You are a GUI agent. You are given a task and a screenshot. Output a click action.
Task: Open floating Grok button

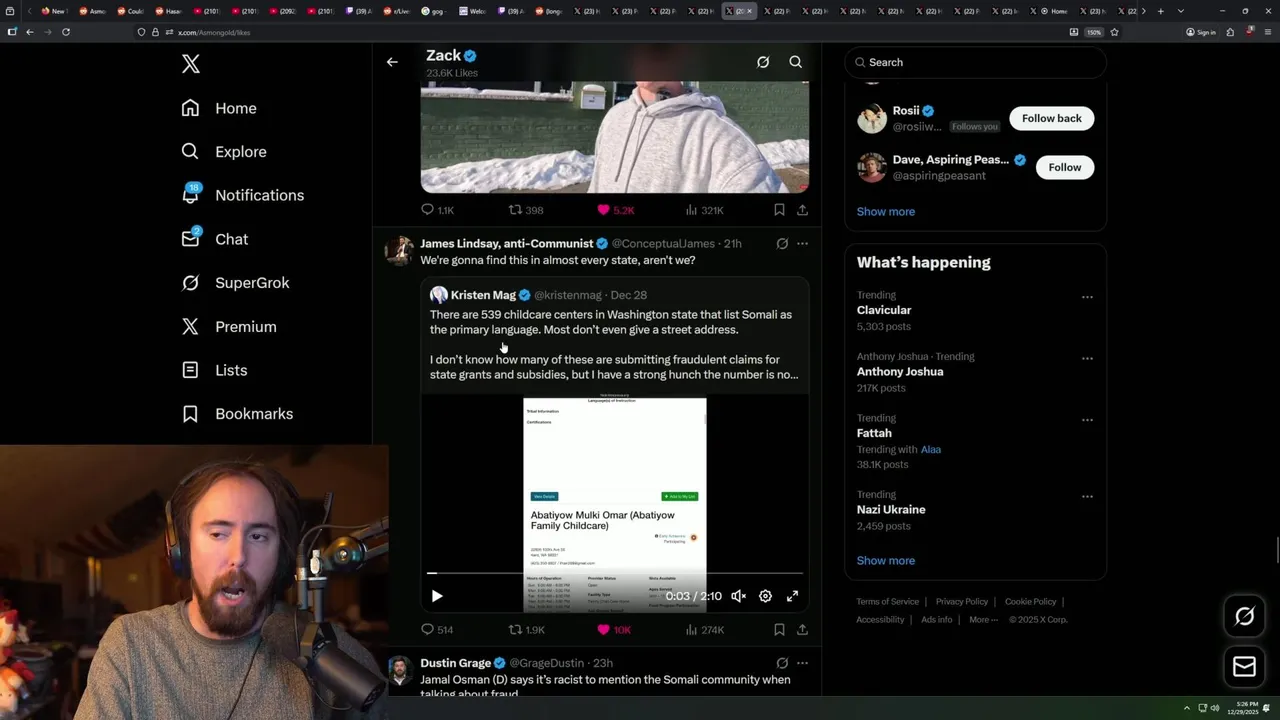pyautogui.click(x=1244, y=617)
